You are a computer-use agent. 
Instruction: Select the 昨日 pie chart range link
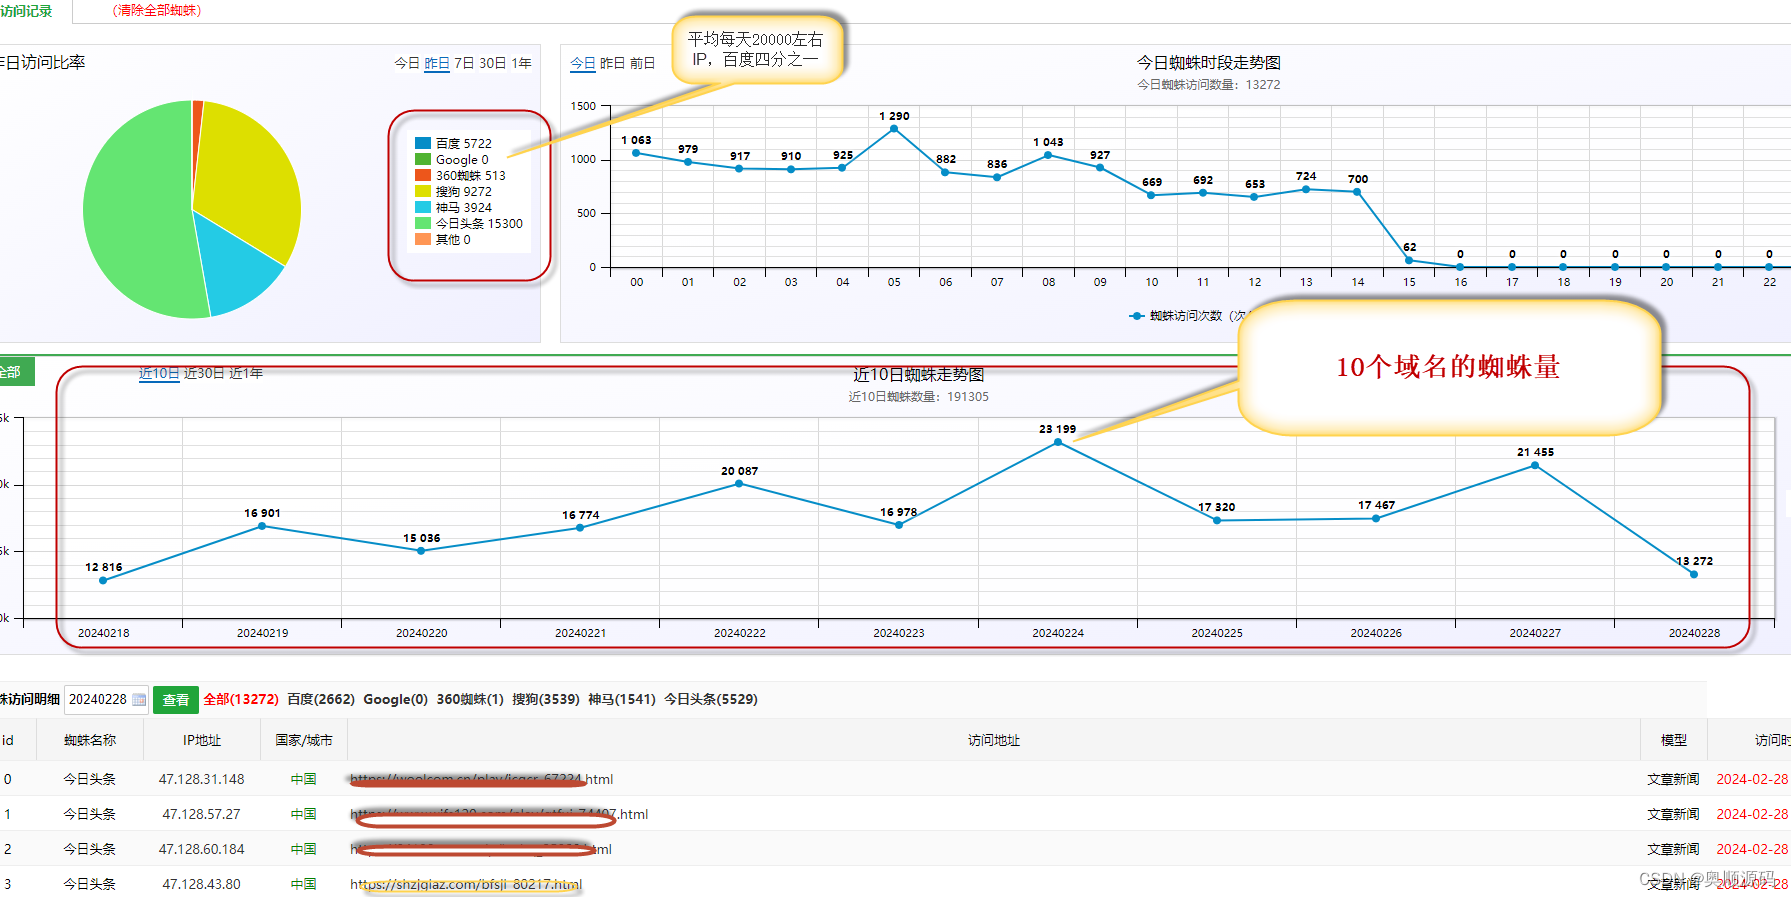click(437, 63)
